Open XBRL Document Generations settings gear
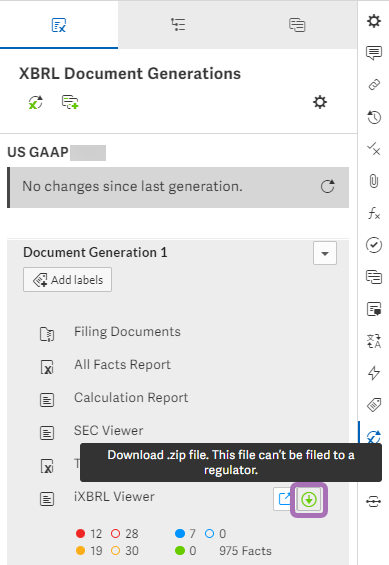 pos(319,102)
